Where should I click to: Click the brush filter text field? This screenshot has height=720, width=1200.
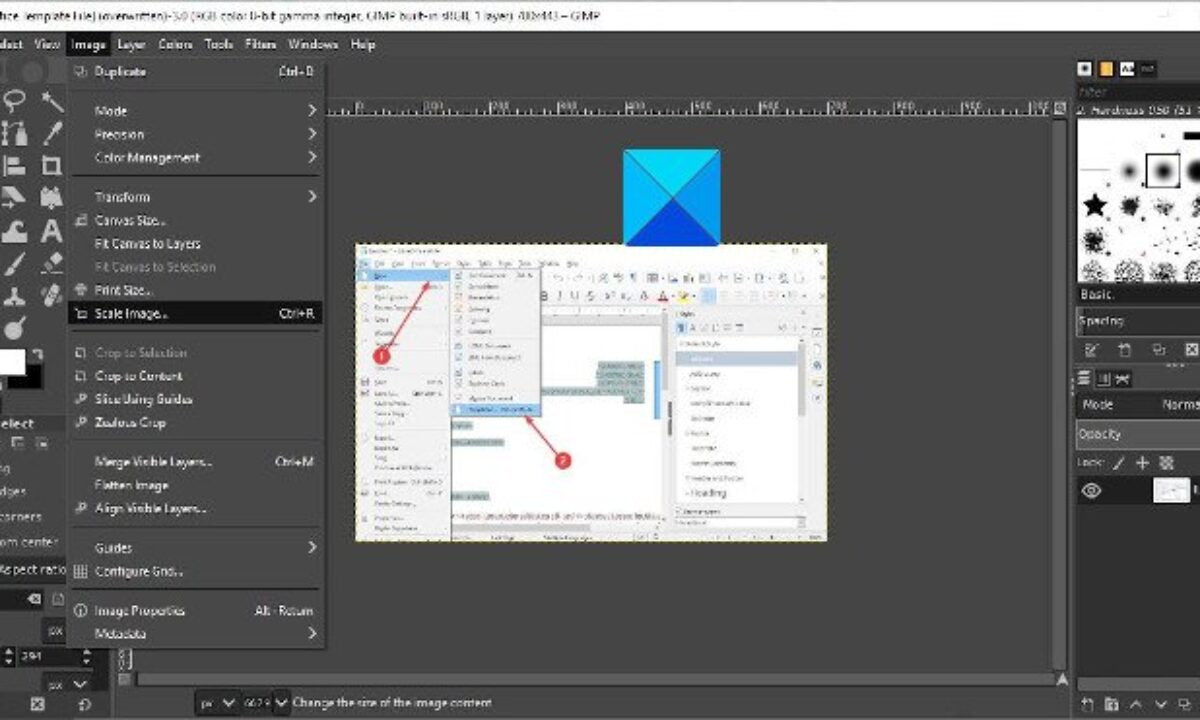(x=1138, y=91)
